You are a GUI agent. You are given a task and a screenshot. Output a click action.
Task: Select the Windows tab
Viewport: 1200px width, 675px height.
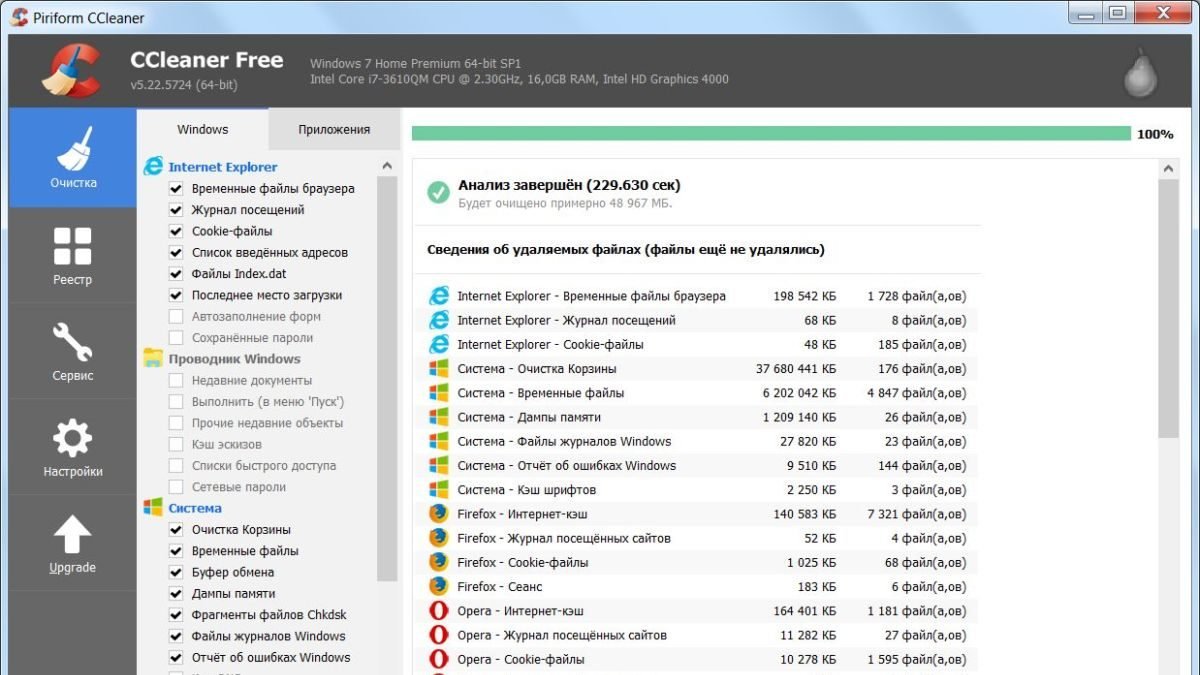click(x=202, y=129)
